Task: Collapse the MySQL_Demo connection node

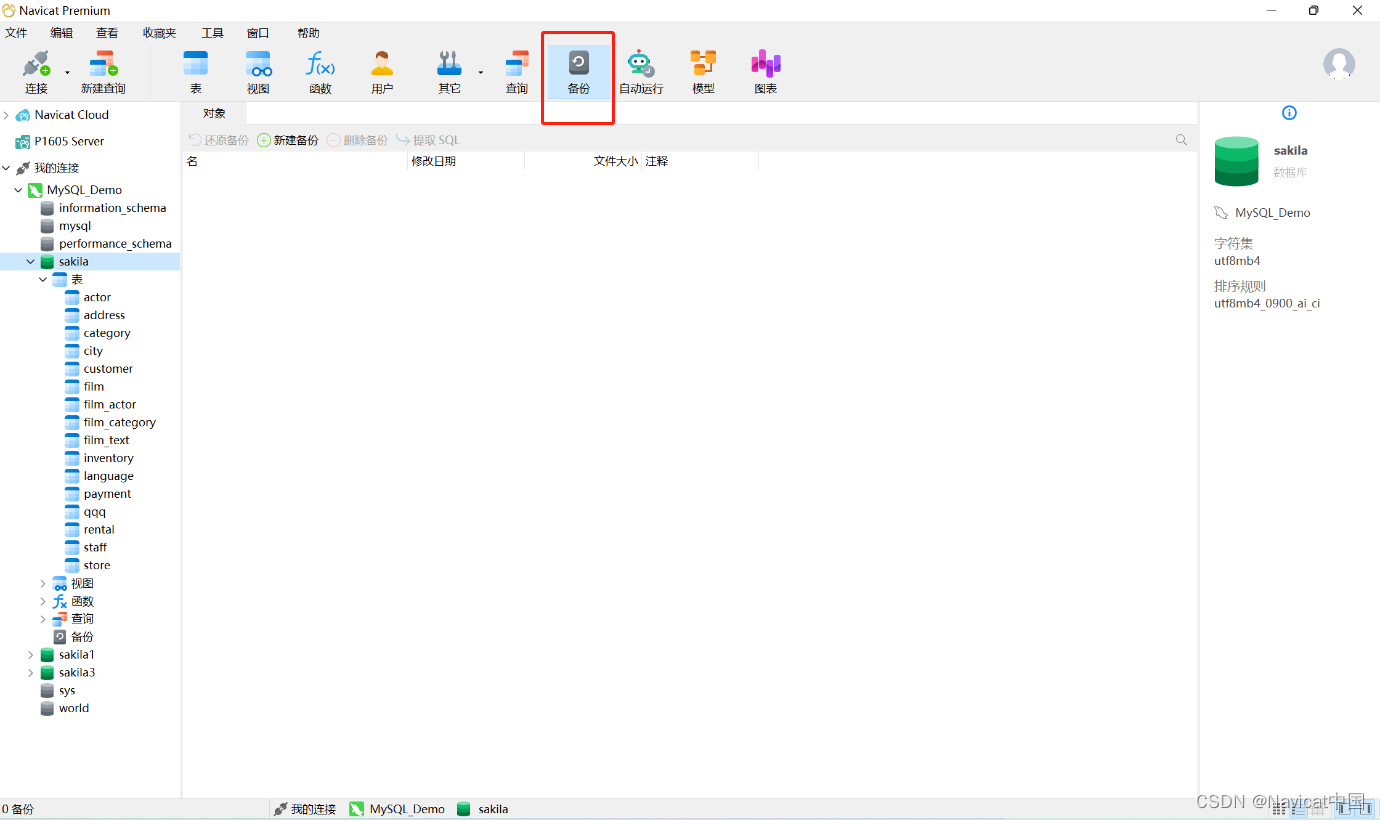Action: [x=19, y=190]
